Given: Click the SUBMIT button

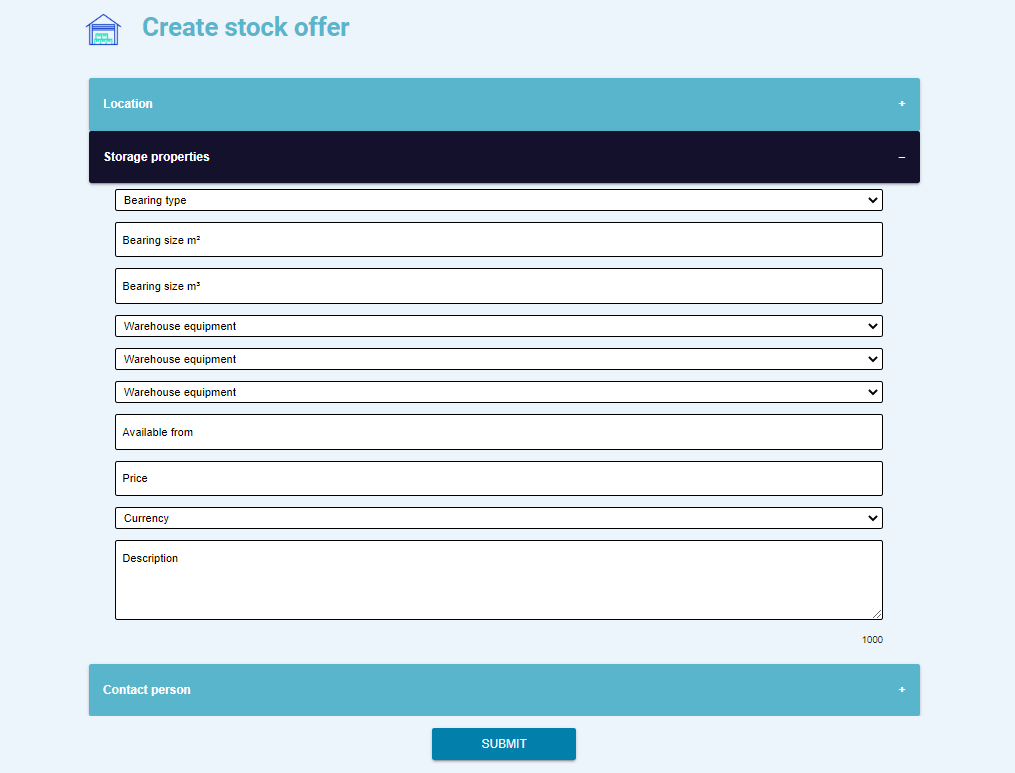Looking at the screenshot, I should 504,744.
